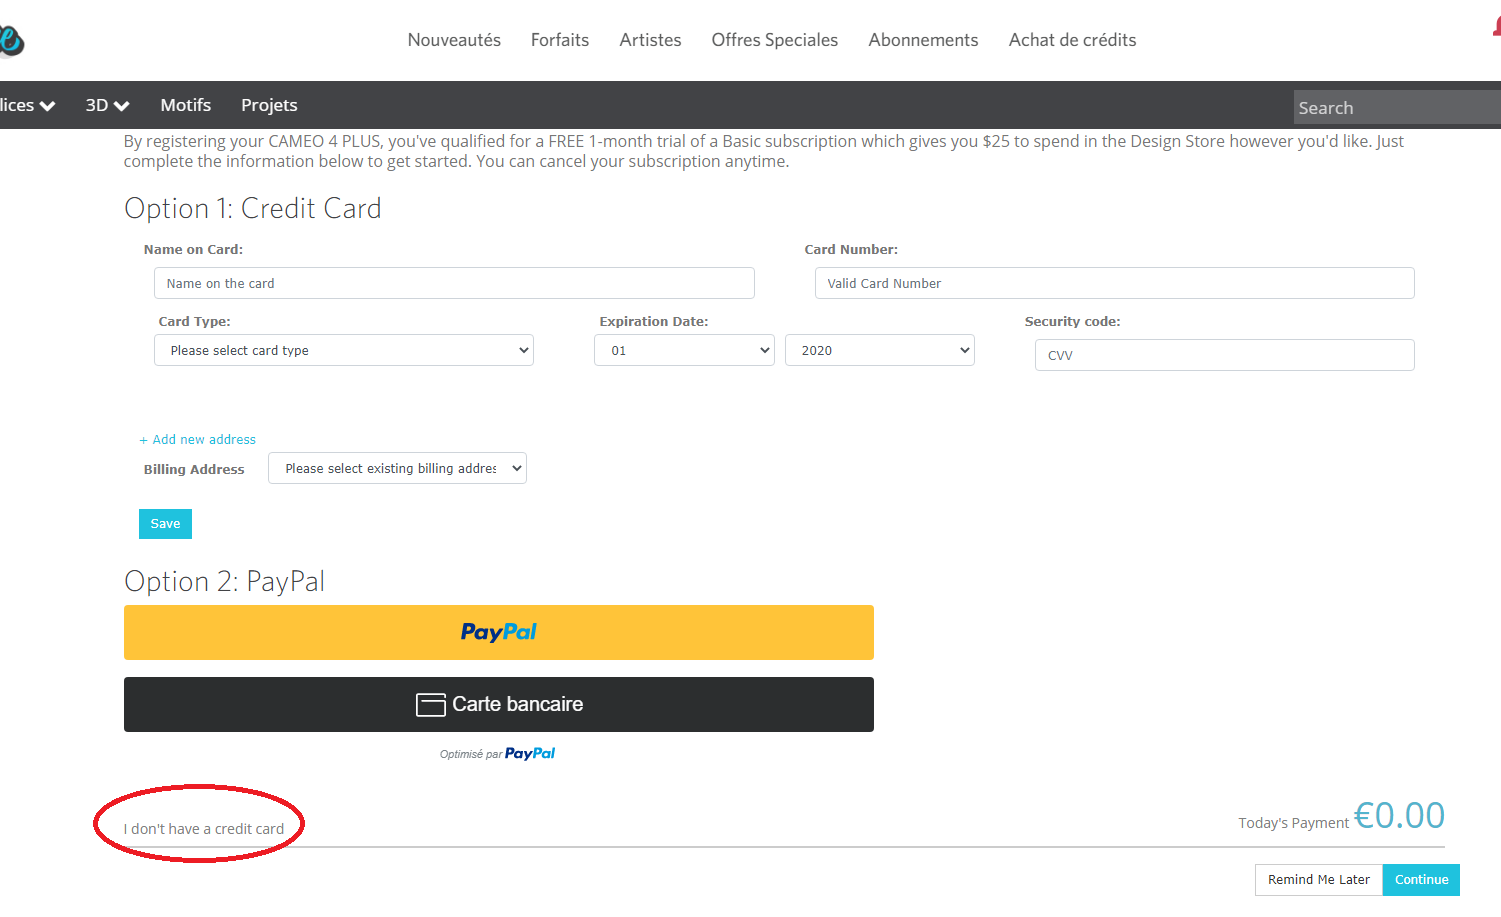This screenshot has width=1501, height=917.
Task: Select existing billing address dropdown
Action: pyautogui.click(x=397, y=468)
